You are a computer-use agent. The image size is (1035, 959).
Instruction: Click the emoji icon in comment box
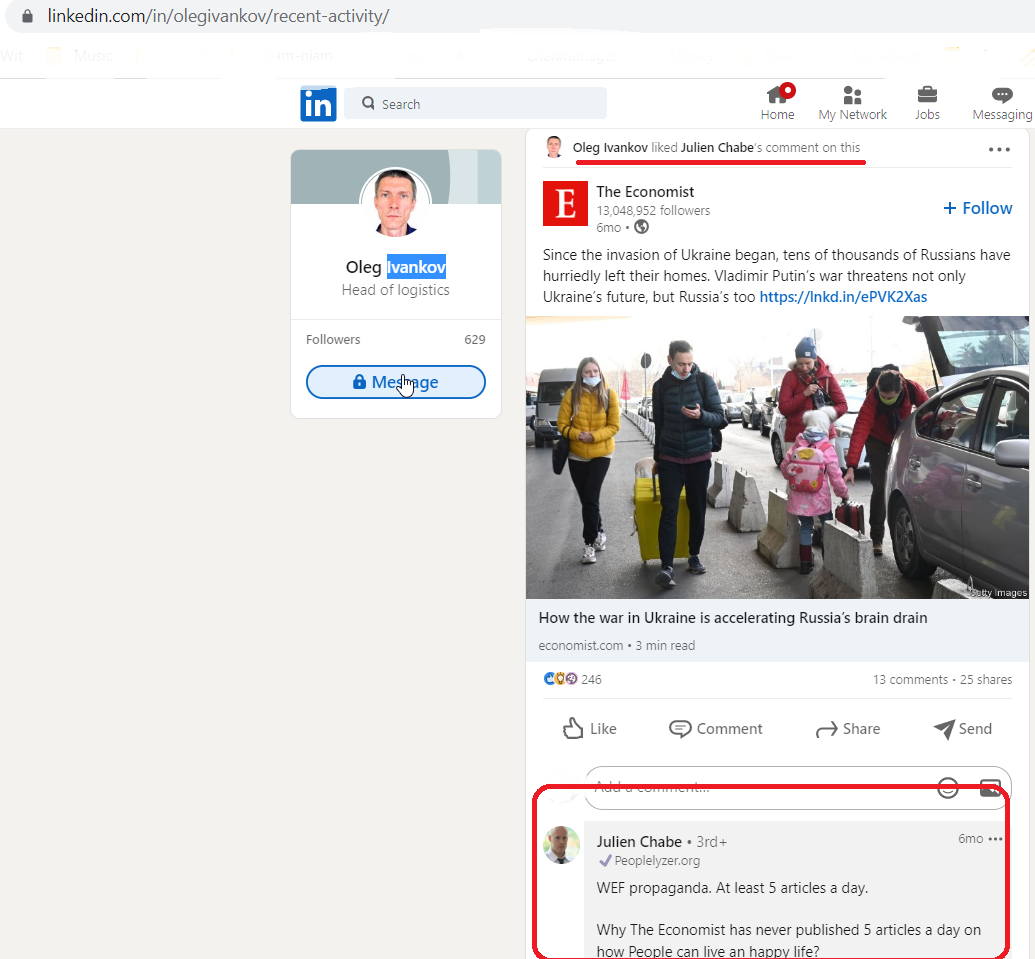948,787
